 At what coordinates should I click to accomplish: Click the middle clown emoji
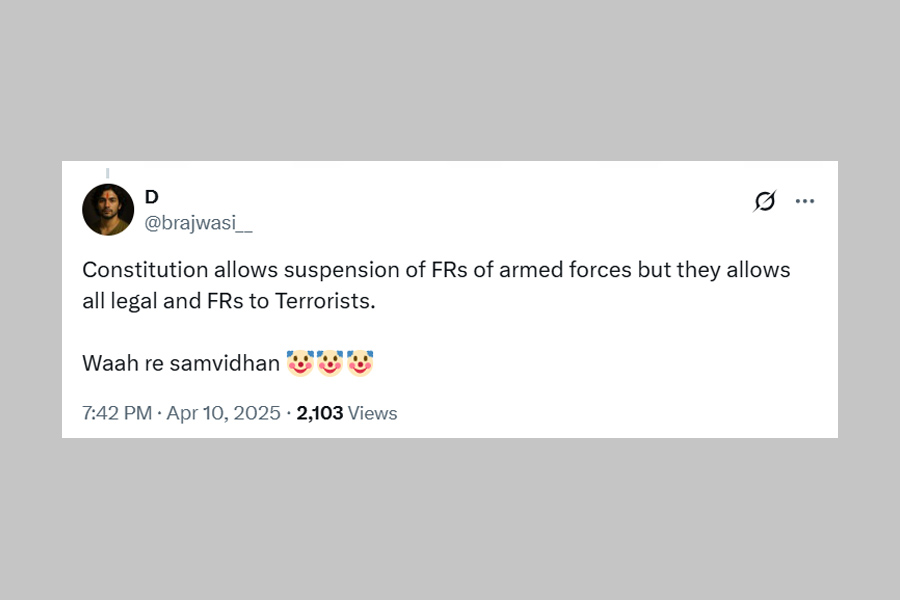(330, 364)
